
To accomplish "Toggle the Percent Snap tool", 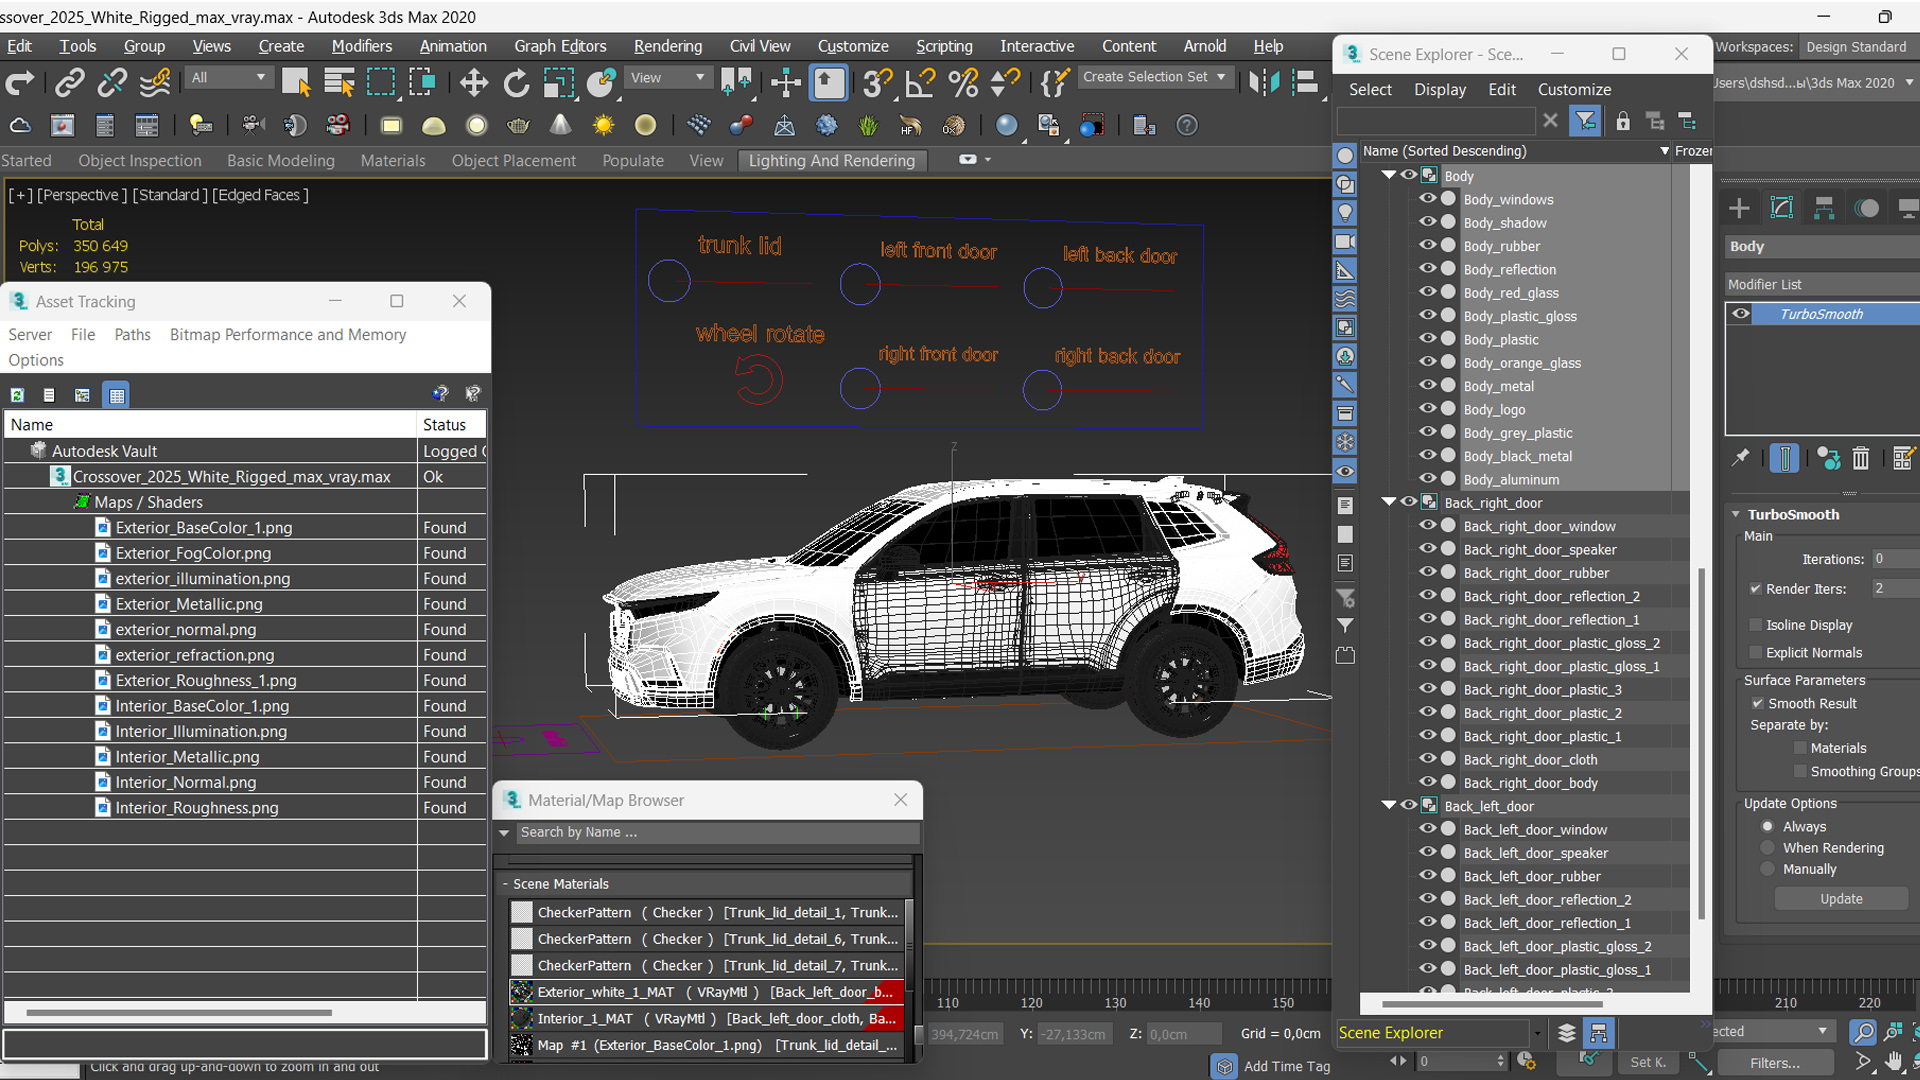I will click(963, 82).
